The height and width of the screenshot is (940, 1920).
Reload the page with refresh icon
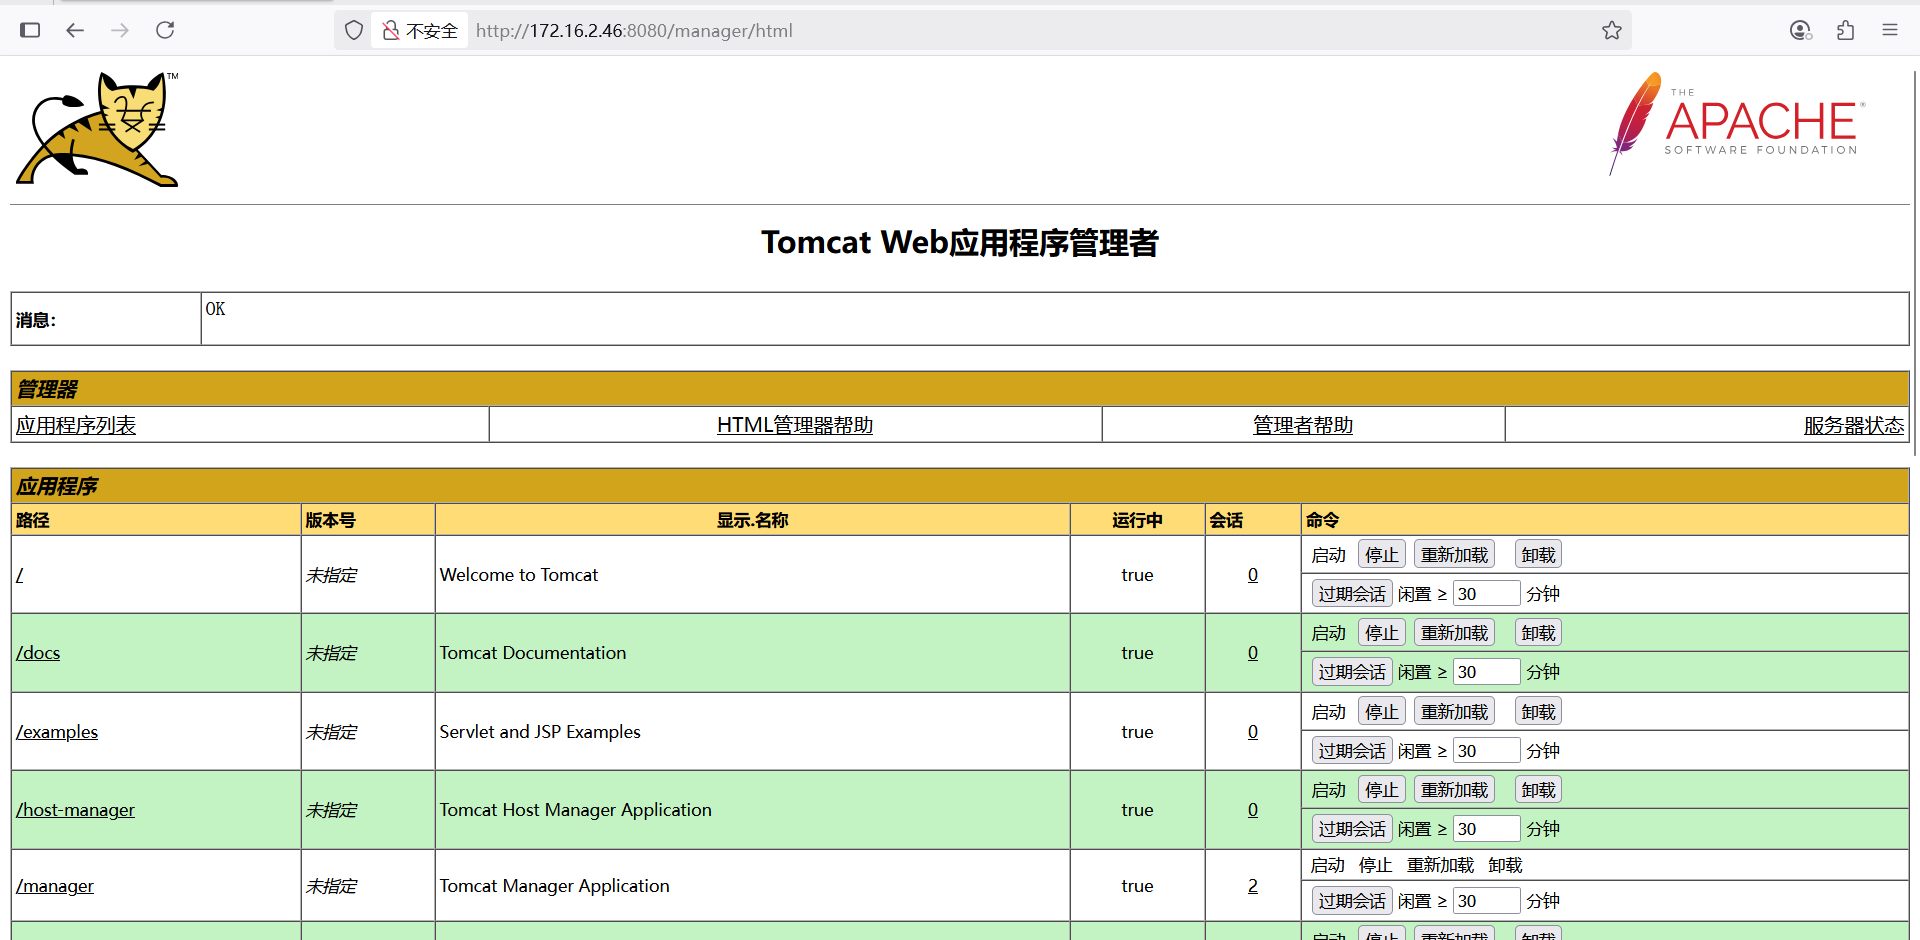[165, 30]
